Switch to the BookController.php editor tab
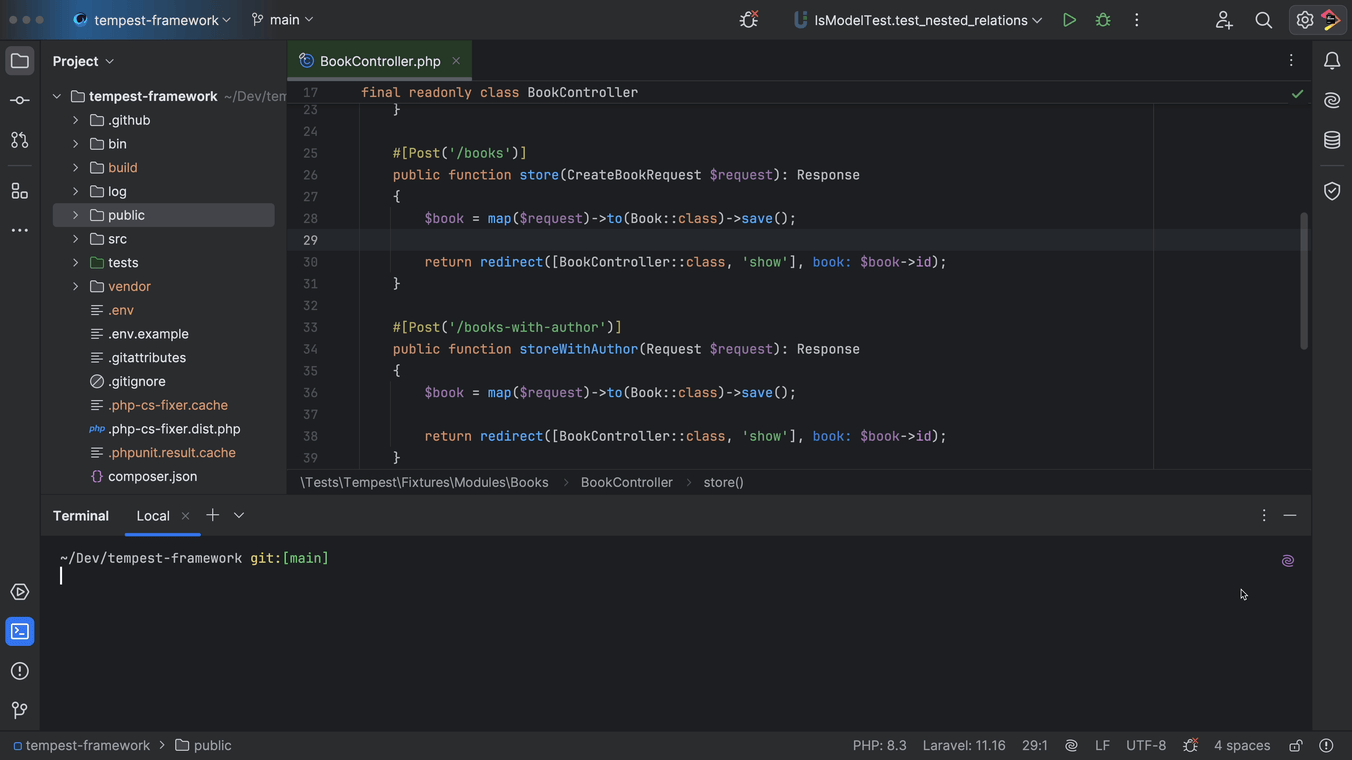The height and width of the screenshot is (760, 1352). pyautogui.click(x=379, y=61)
